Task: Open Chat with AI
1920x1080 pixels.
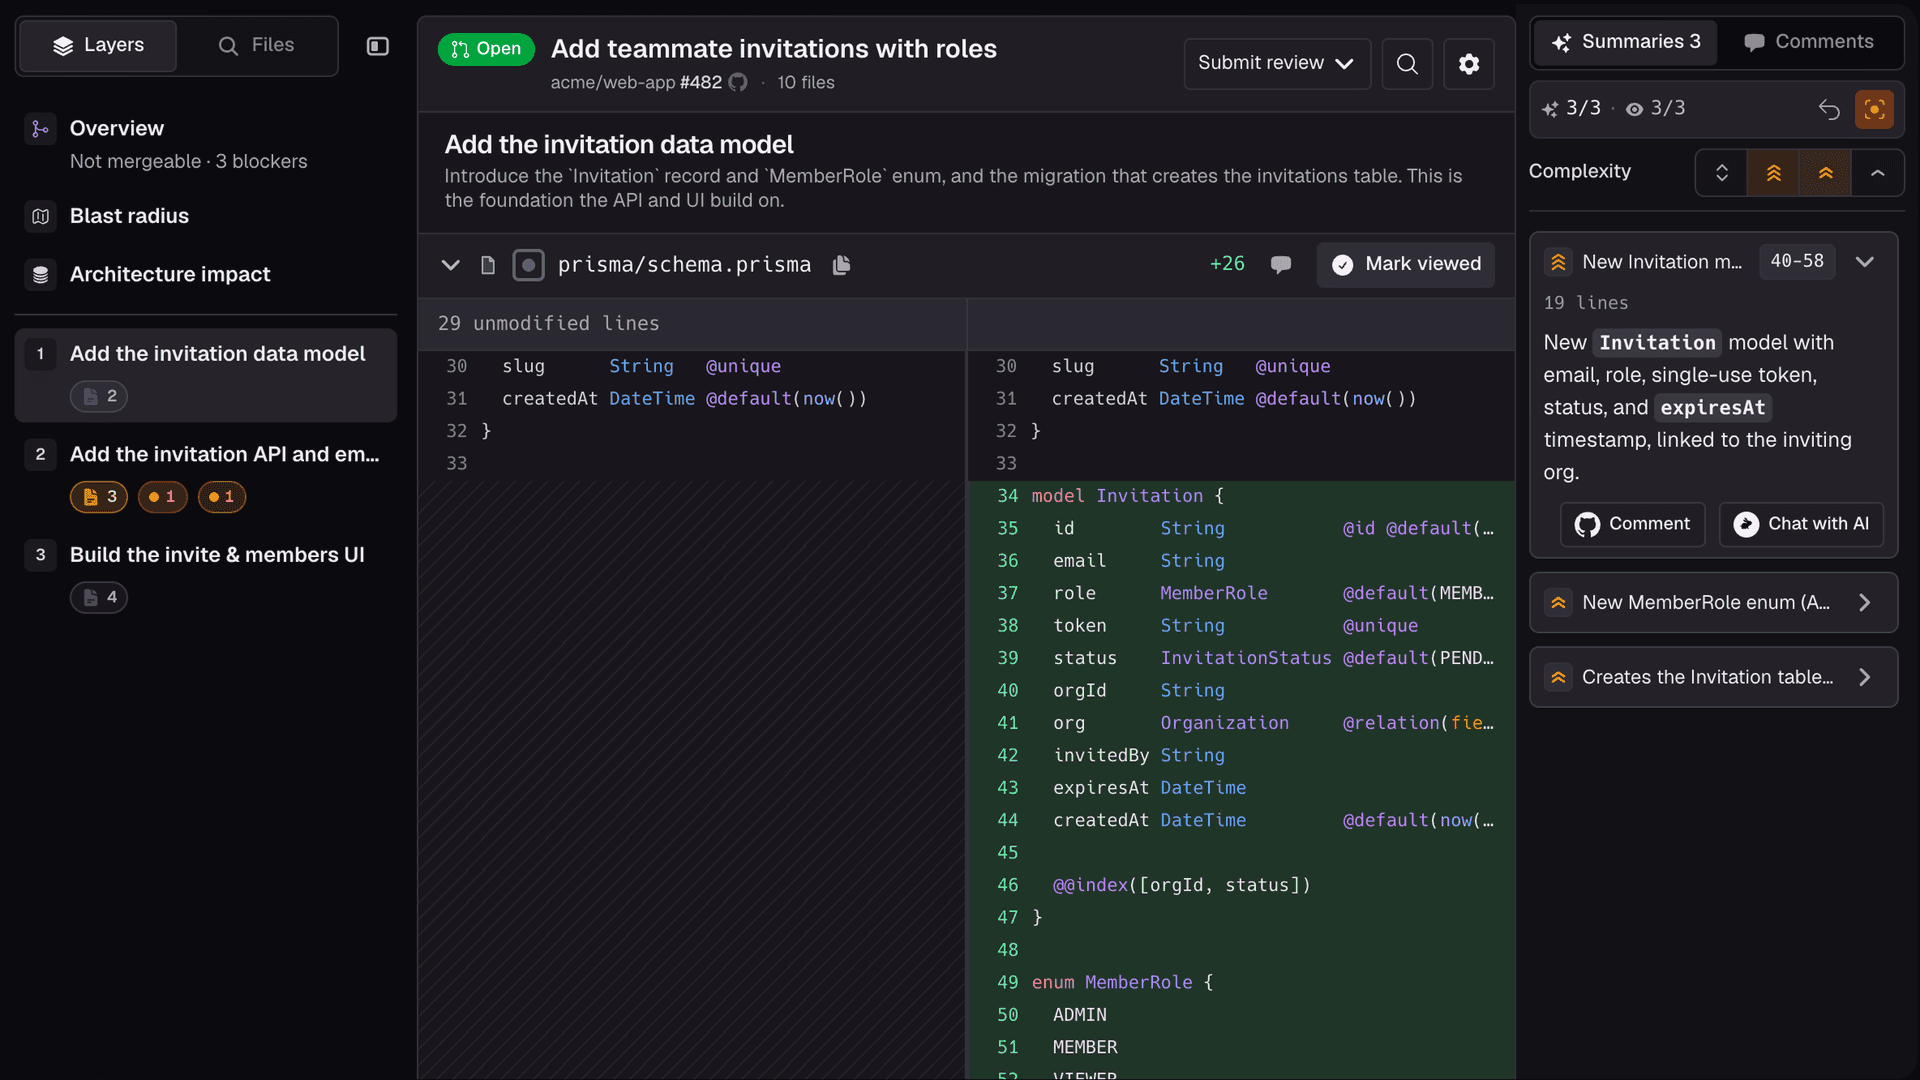Action: click(1801, 525)
